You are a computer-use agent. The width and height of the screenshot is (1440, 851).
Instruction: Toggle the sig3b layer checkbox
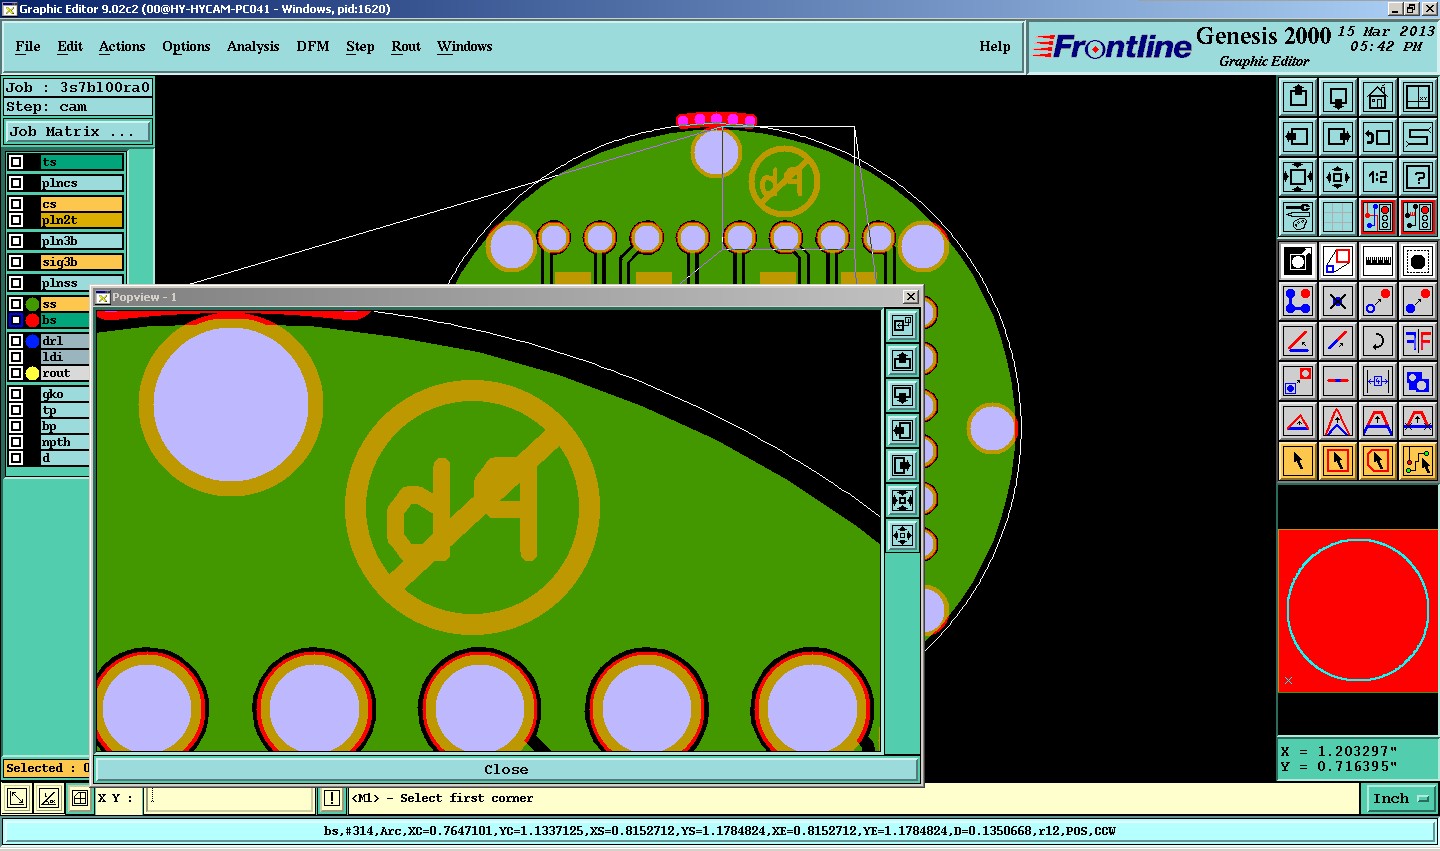[16, 262]
